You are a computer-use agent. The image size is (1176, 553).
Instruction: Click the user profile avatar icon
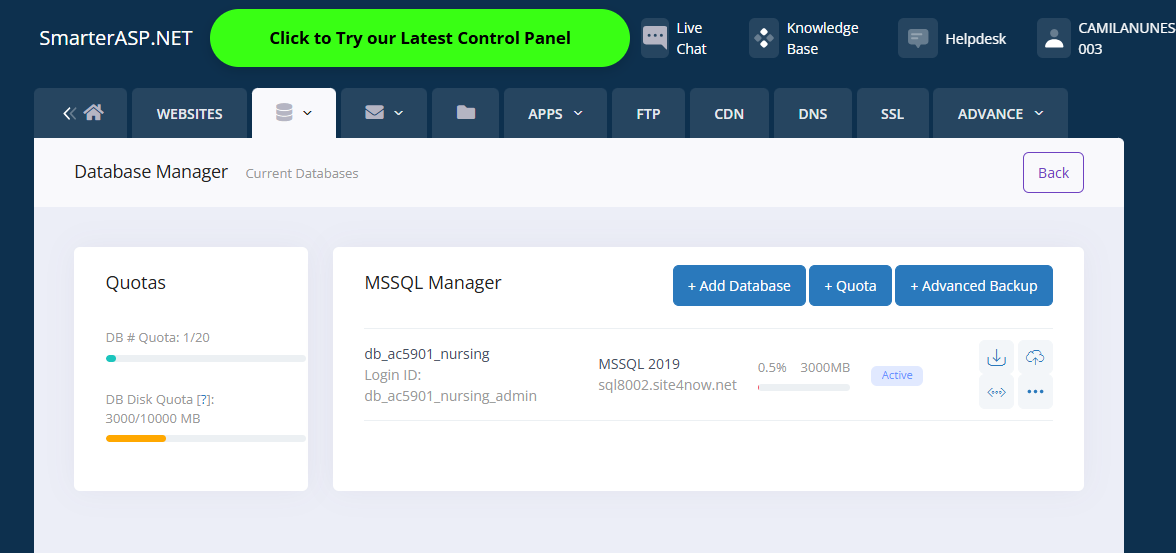click(x=1054, y=38)
